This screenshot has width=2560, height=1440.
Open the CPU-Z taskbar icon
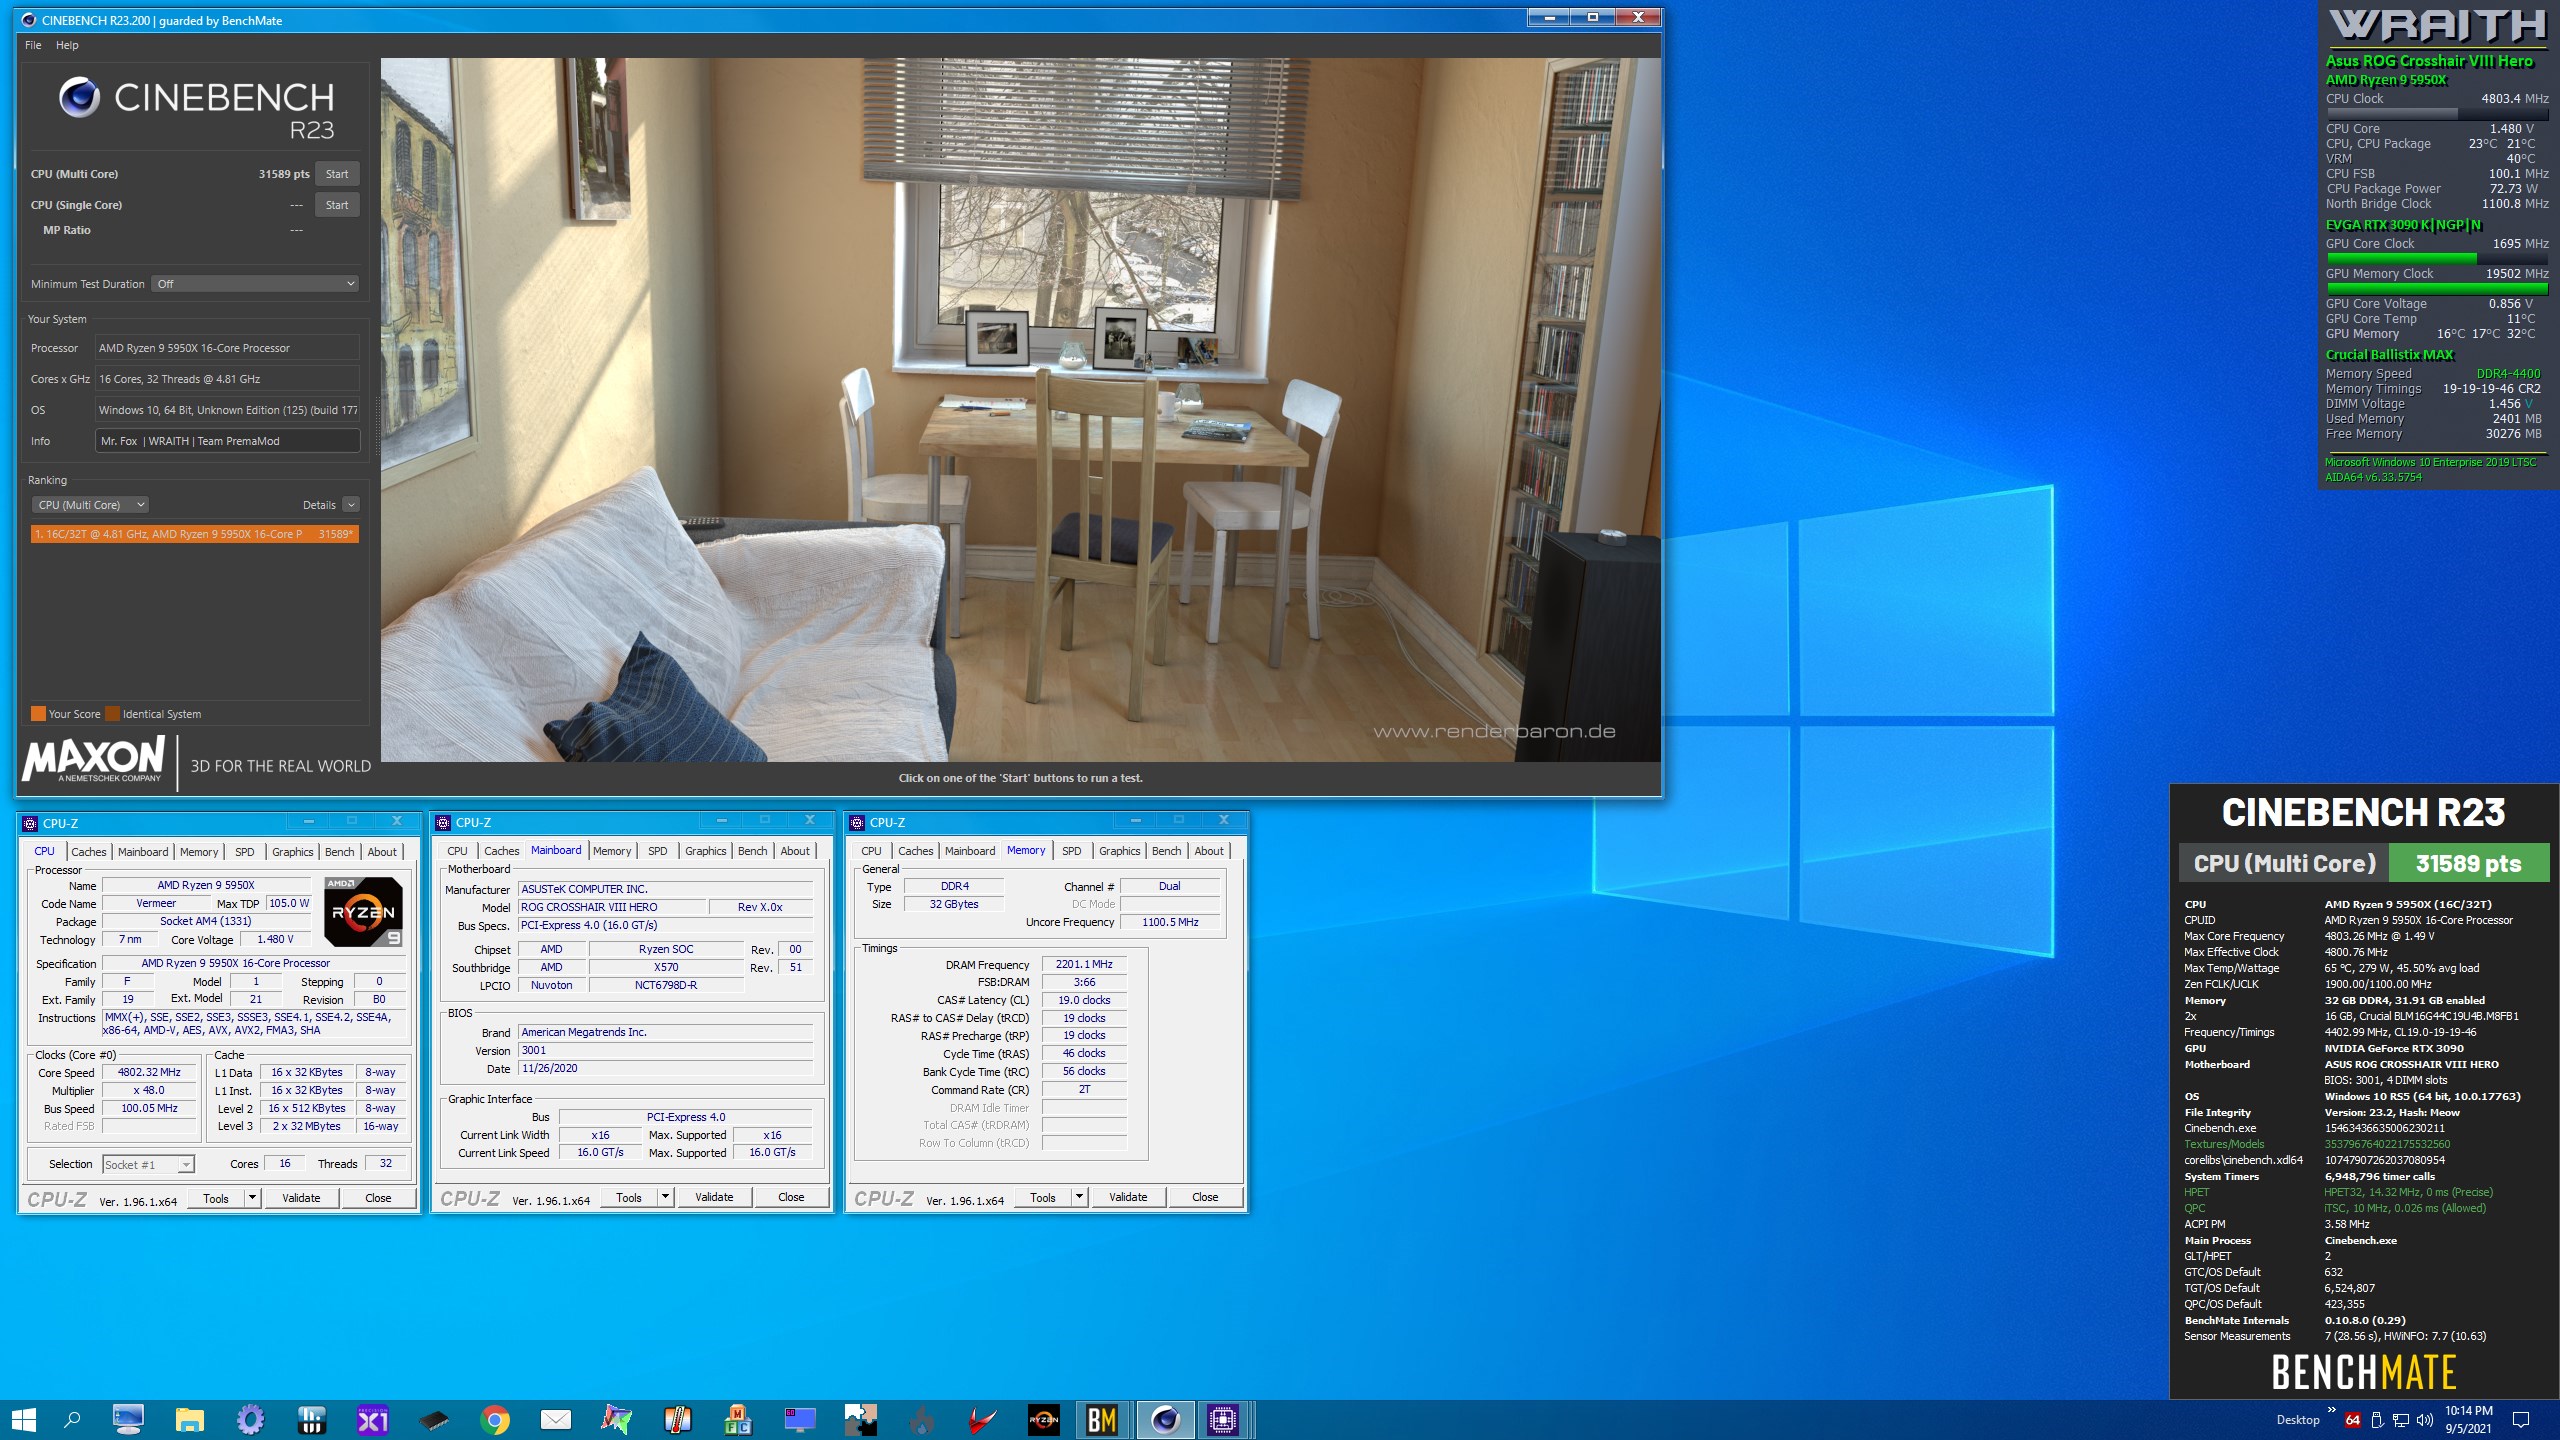[1223, 1420]
